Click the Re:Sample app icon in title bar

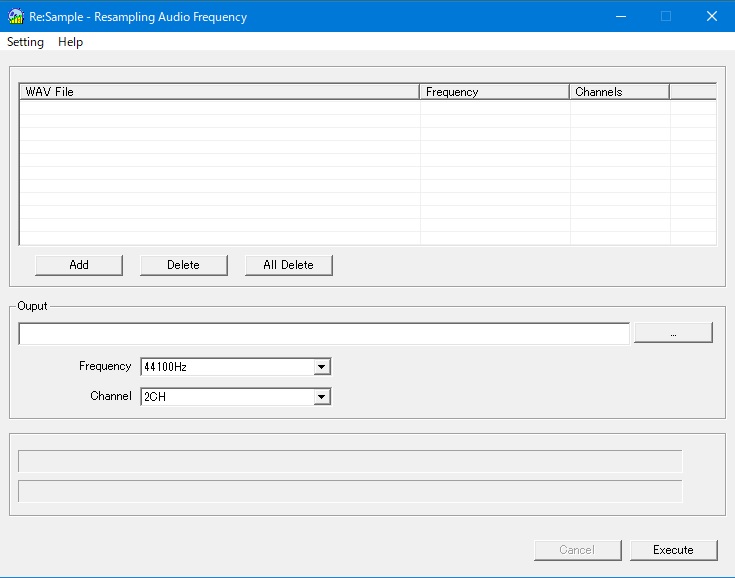tap(15, 16)
